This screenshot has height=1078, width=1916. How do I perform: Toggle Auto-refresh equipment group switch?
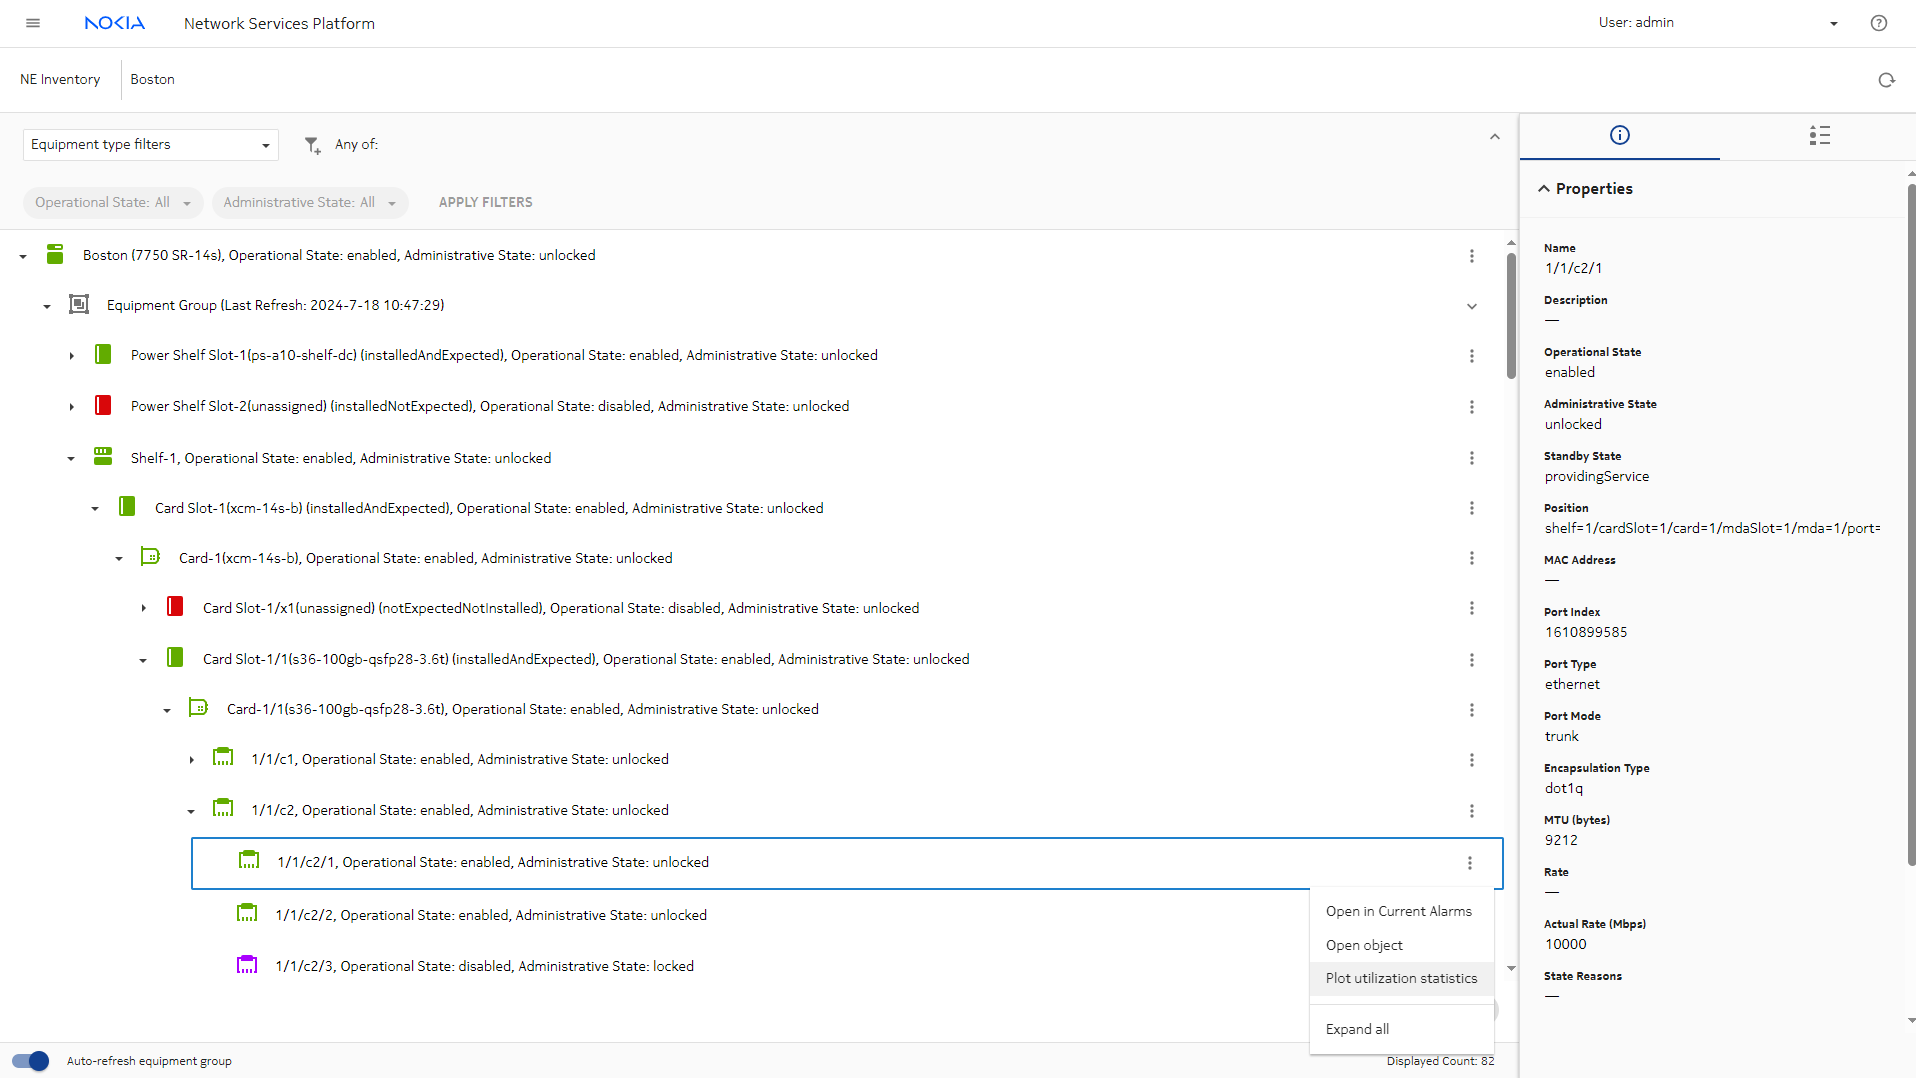[30, 1061]
